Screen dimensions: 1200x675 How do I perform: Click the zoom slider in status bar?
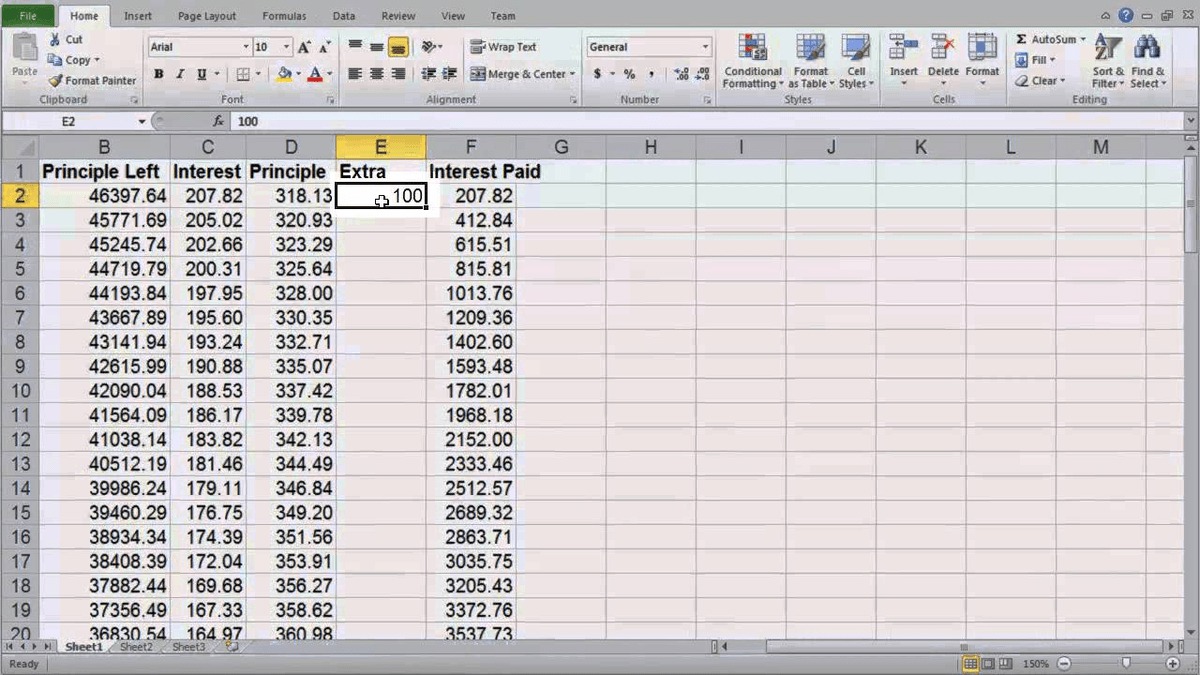pos(1126,664)
